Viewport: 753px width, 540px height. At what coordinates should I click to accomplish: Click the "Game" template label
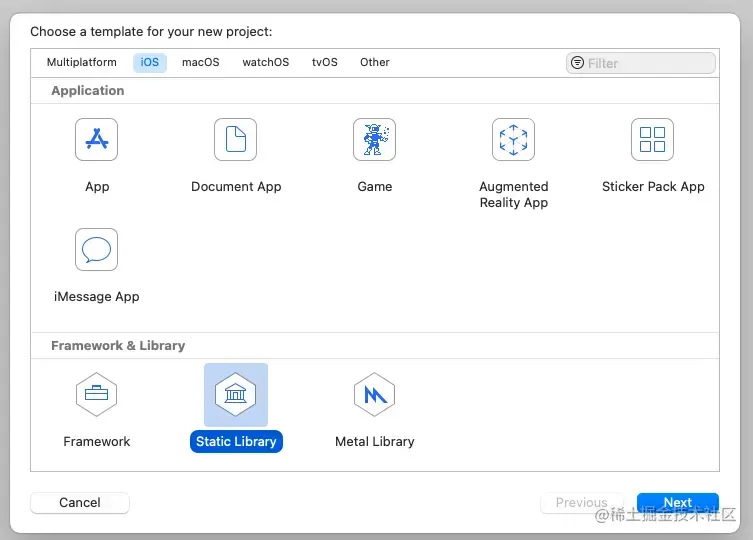(x=375, y=186)
